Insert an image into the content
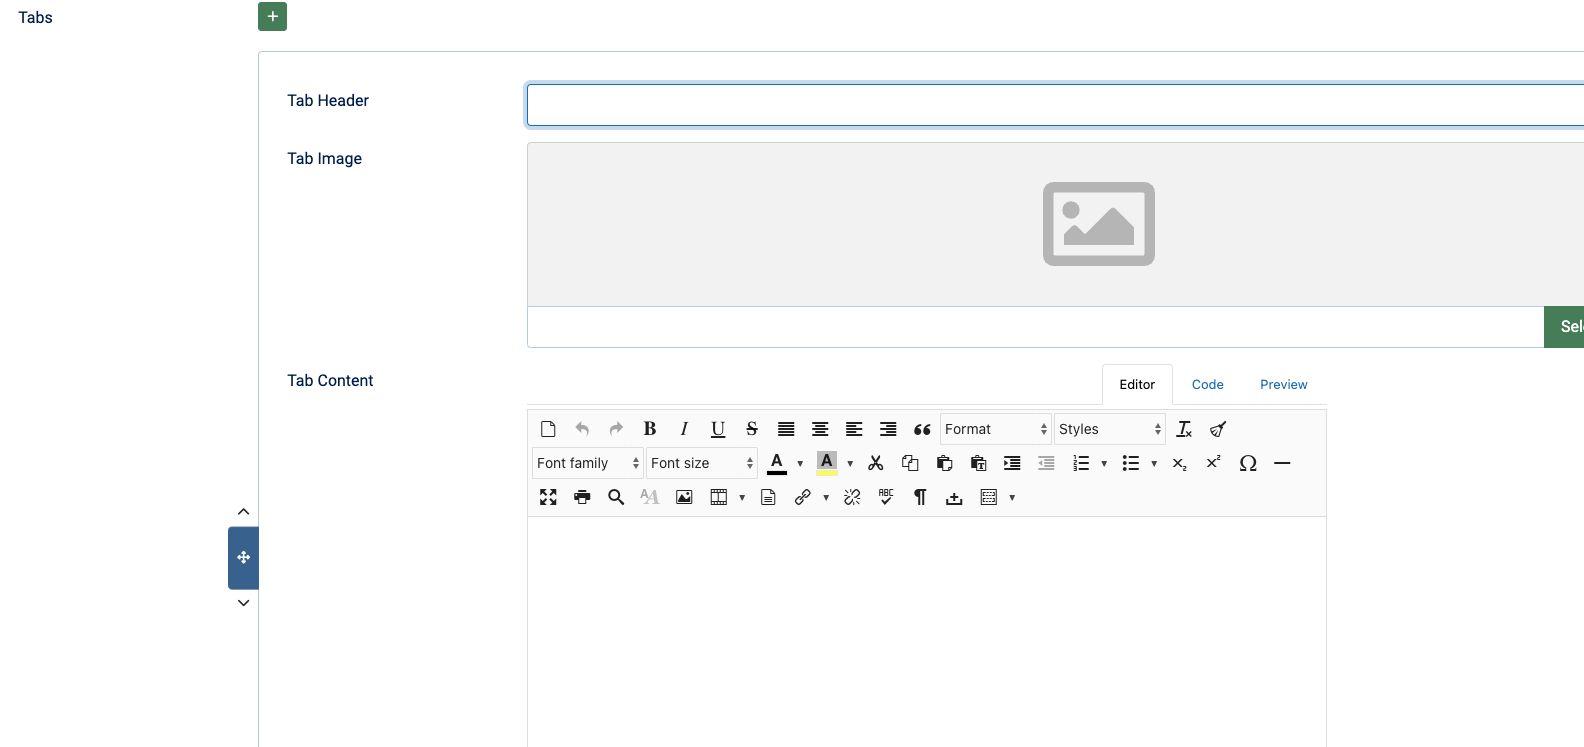 coord(684,497)
